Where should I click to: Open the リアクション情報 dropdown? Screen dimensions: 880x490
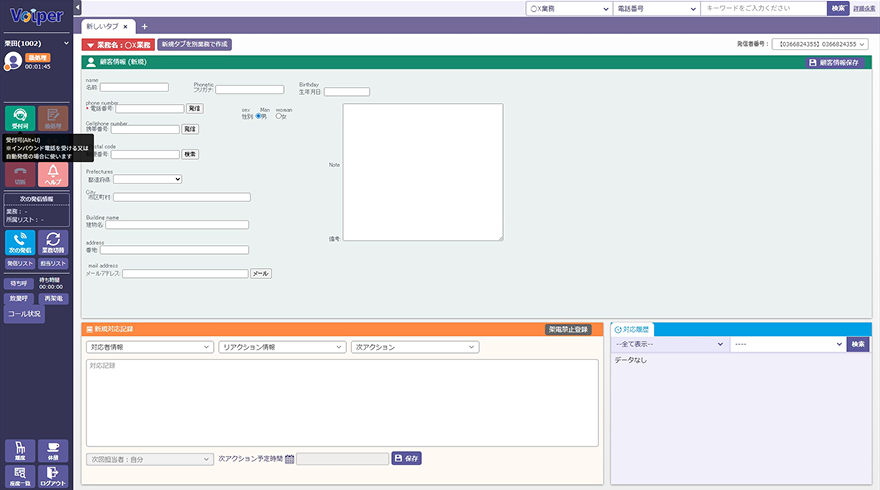click(282, 347)
